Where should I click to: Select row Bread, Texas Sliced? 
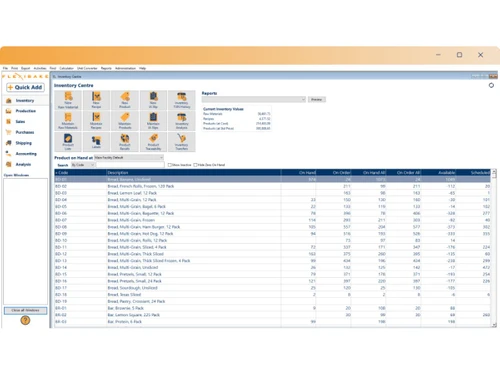click(x=272, y=295)
